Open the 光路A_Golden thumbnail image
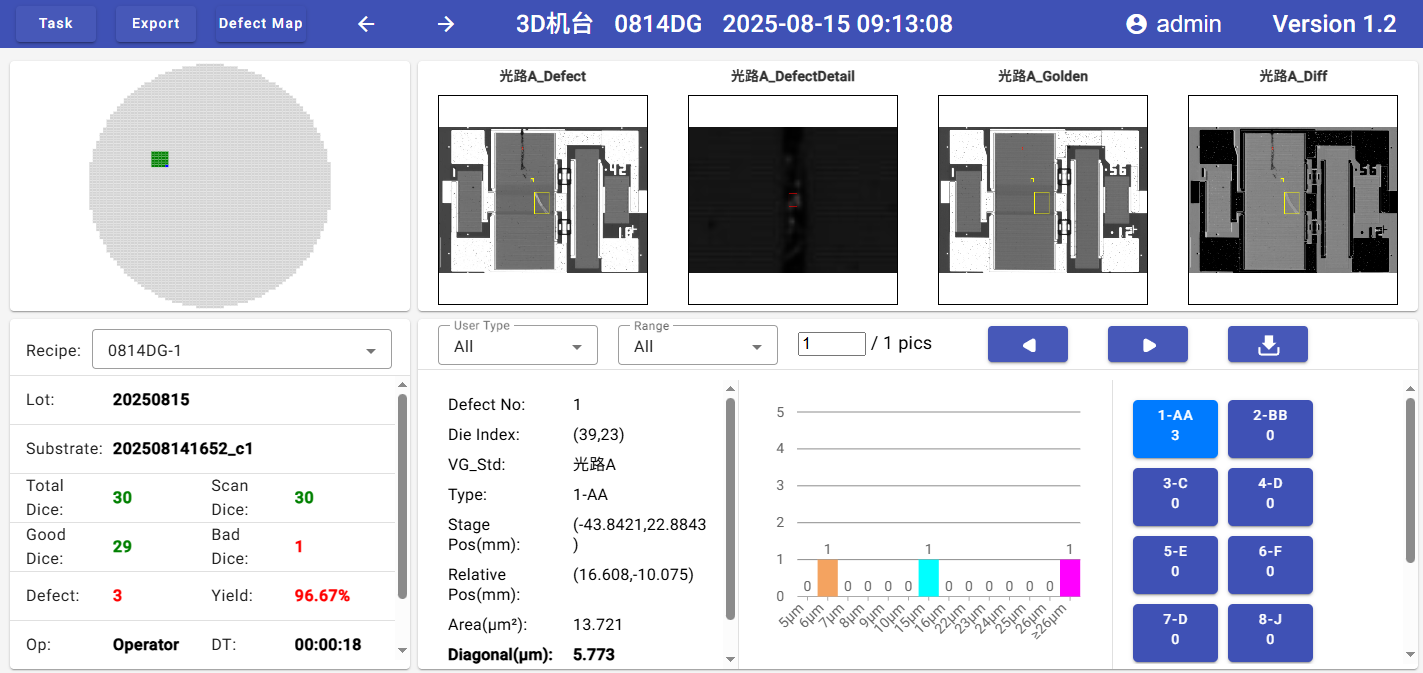Image resolution: width=1423 pixels, height=673 pixels. point(1042,200)
